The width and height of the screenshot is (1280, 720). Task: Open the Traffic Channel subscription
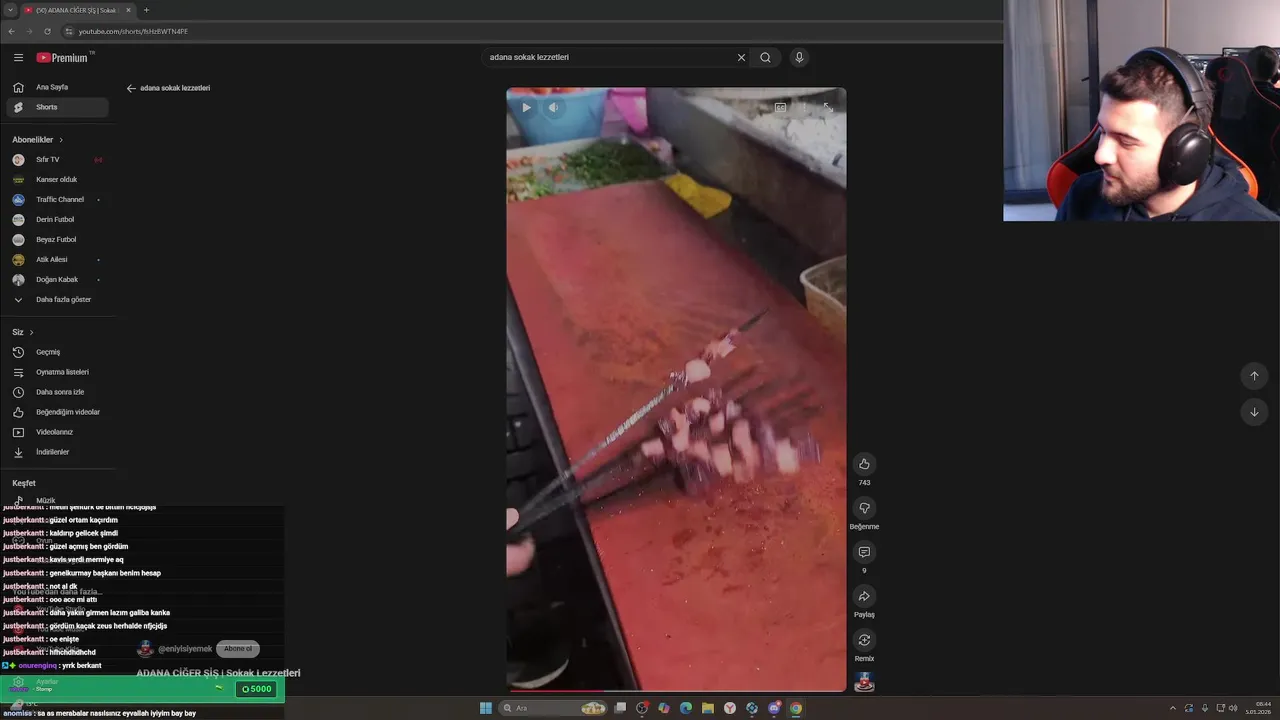(x=57, y=200)
